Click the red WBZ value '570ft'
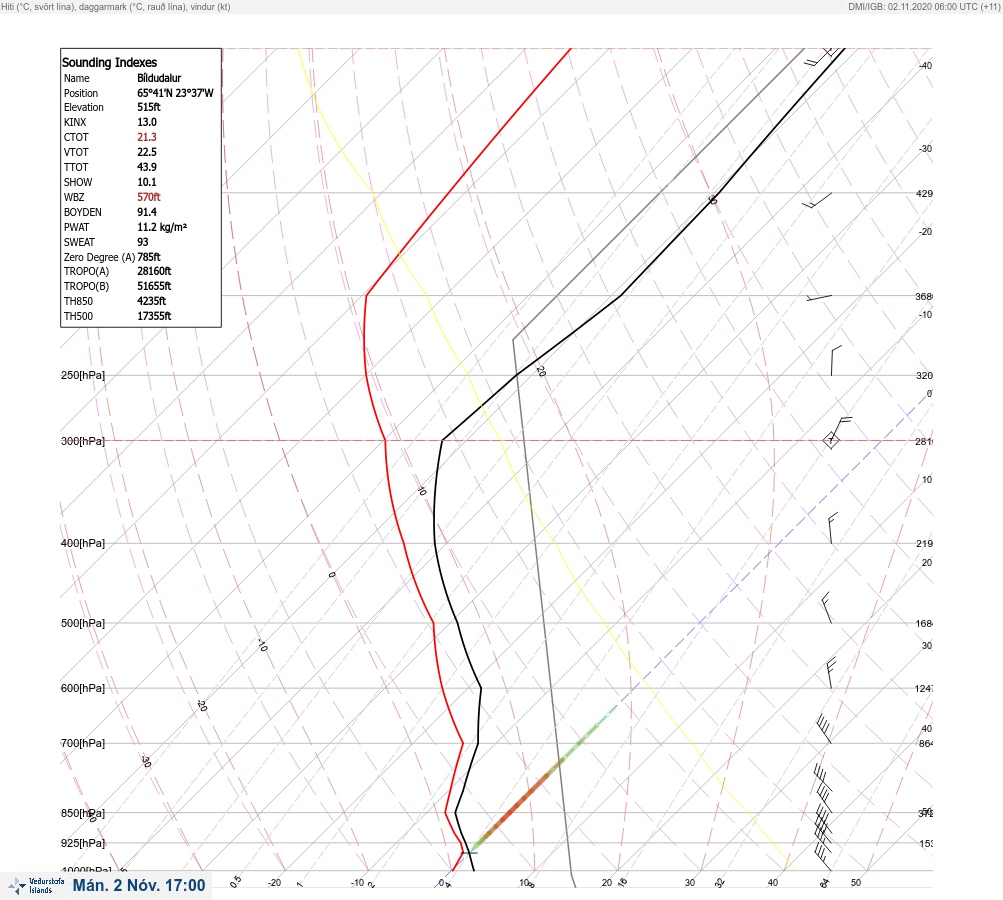Screen dimensions: 1003x900 click(x=149, y=197)
